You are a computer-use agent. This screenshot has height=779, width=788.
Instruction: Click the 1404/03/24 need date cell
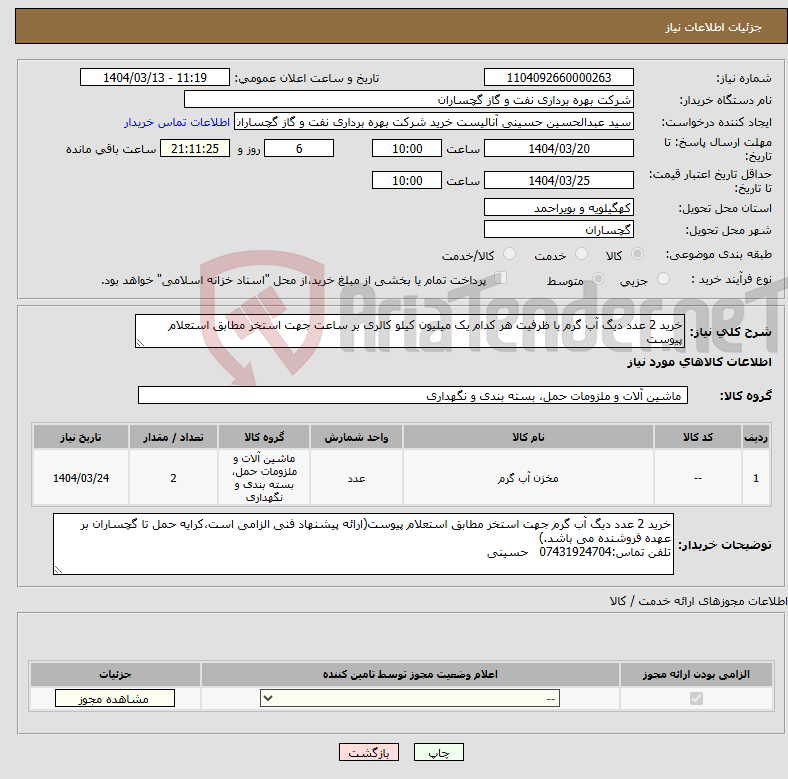tap(81, 478)
